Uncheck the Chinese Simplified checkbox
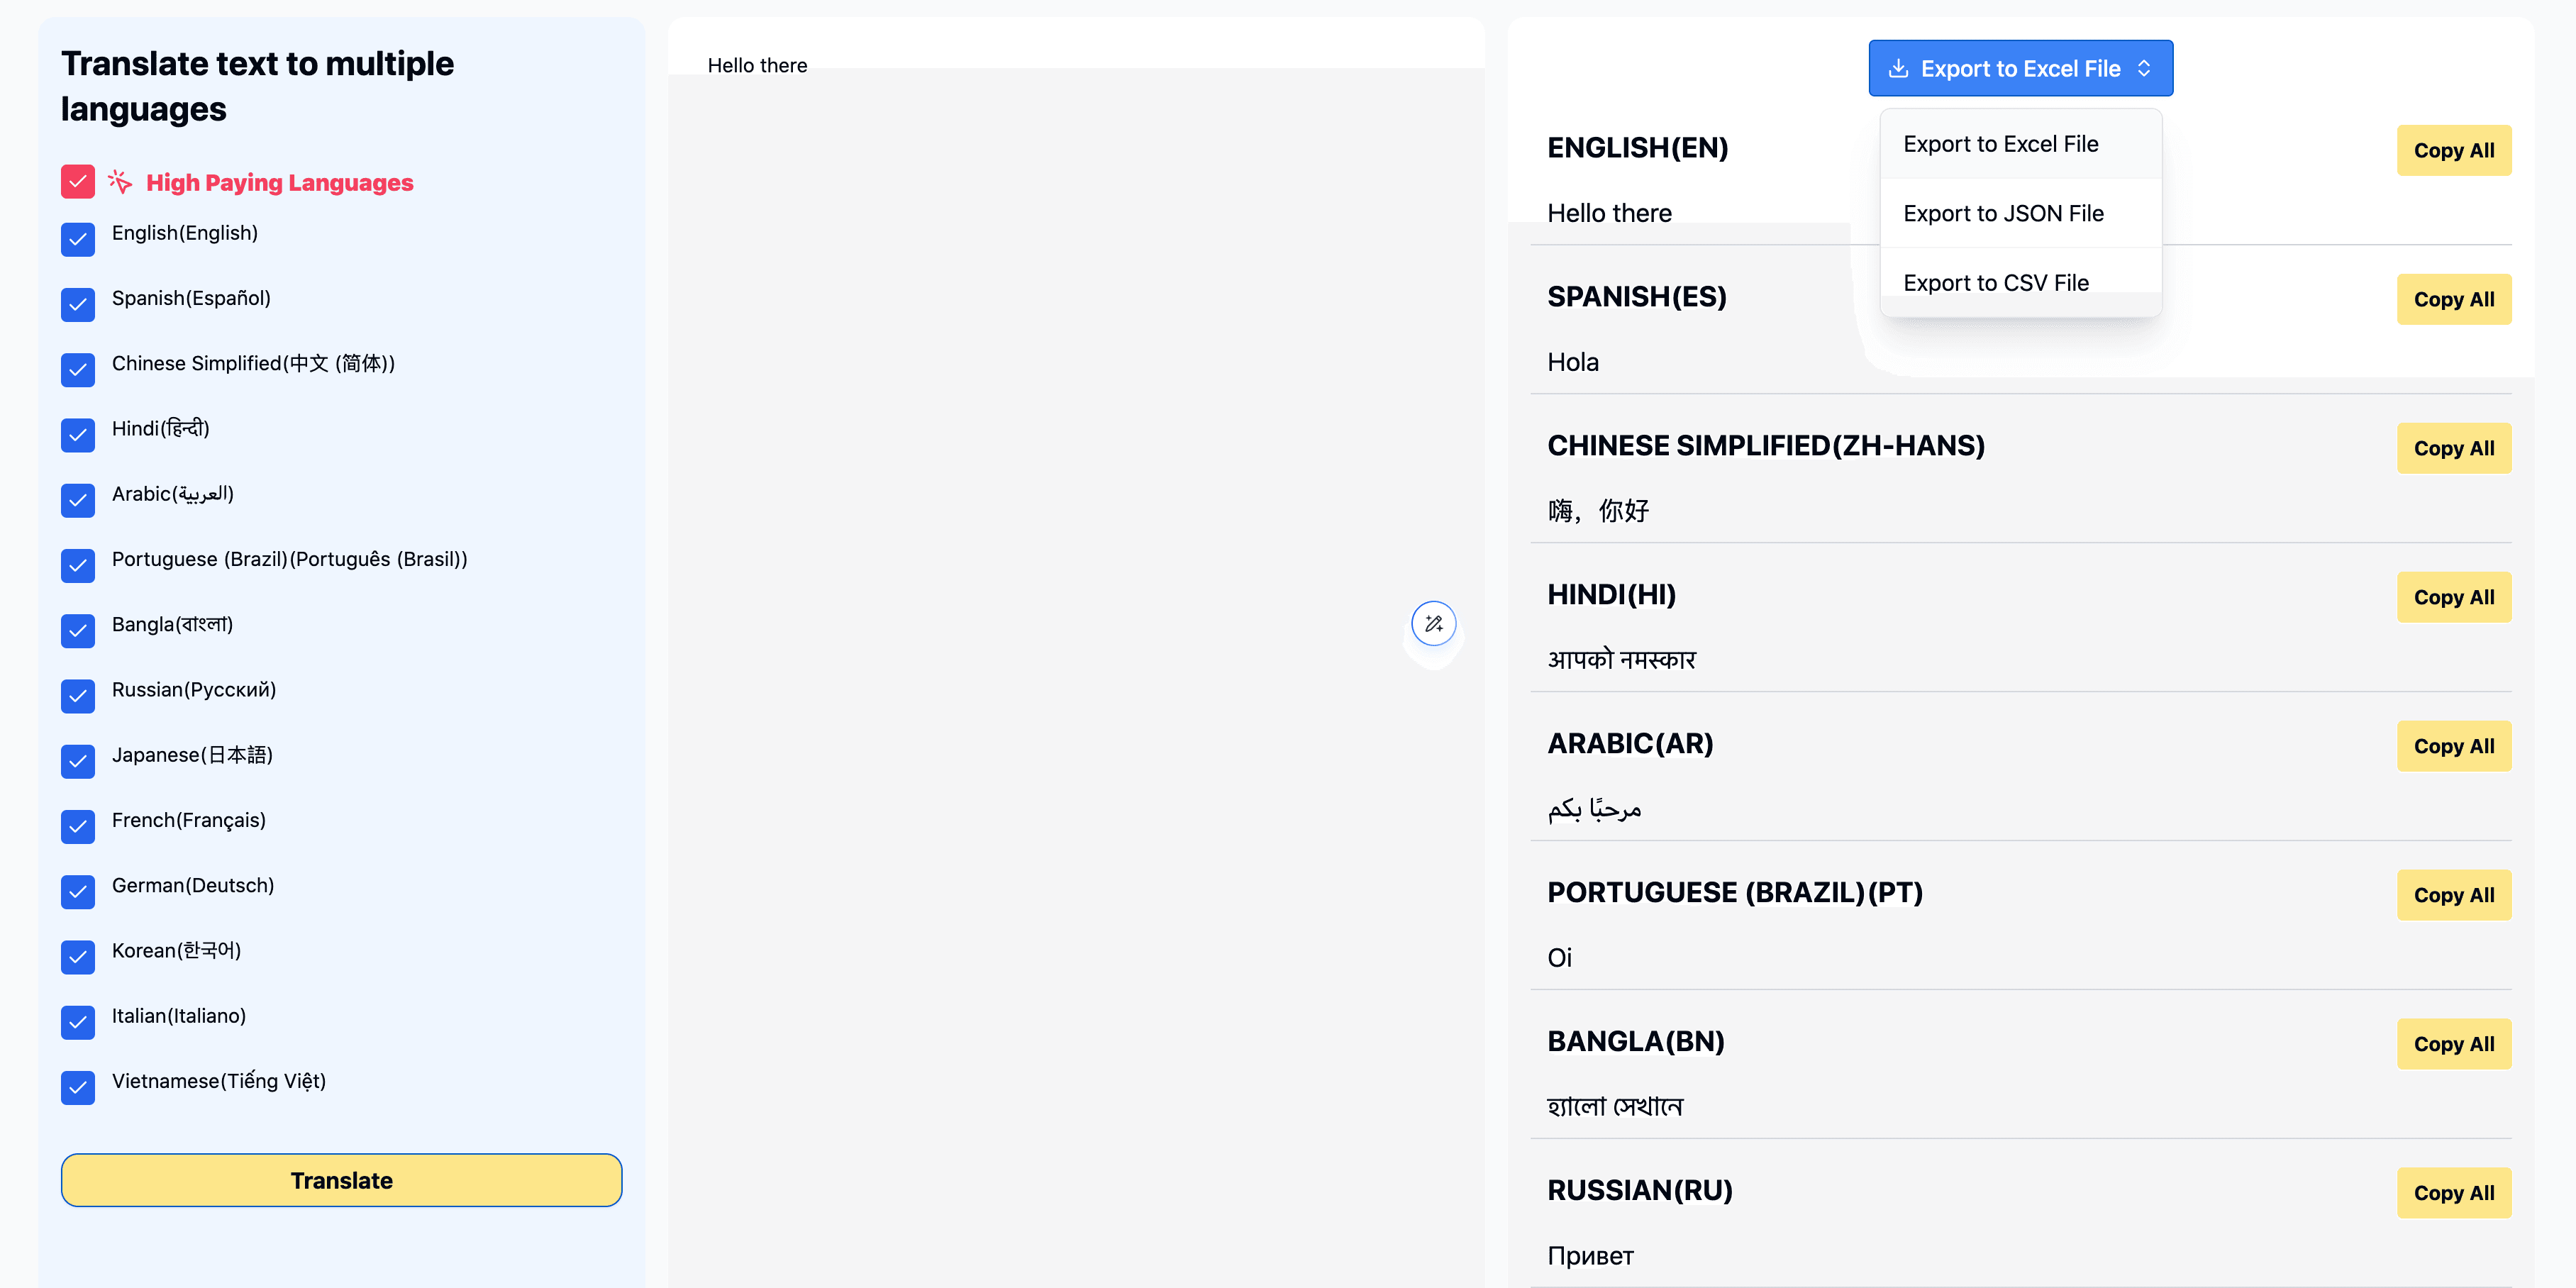2576x1288 pixels. [78, 369]
